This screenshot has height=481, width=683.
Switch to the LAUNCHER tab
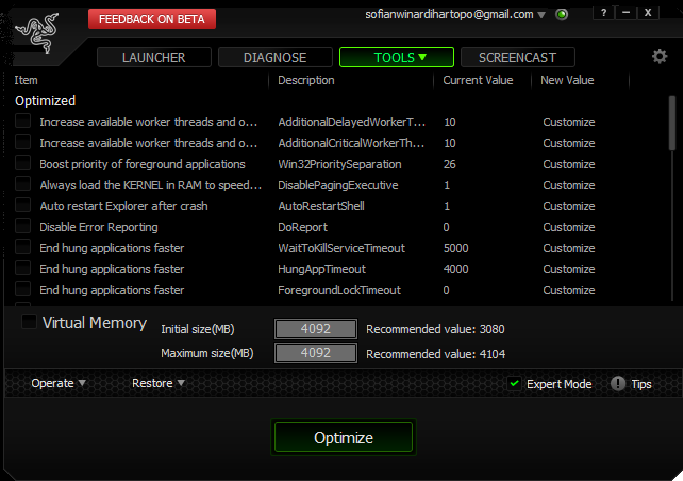tap(154, 57)
